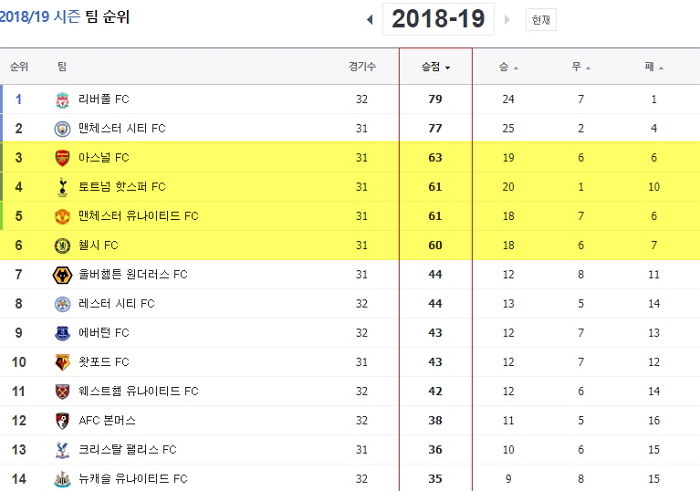Click the Manchester City crest icon
700x491 pixels.
pyautogui.click(x=62, y=129)
